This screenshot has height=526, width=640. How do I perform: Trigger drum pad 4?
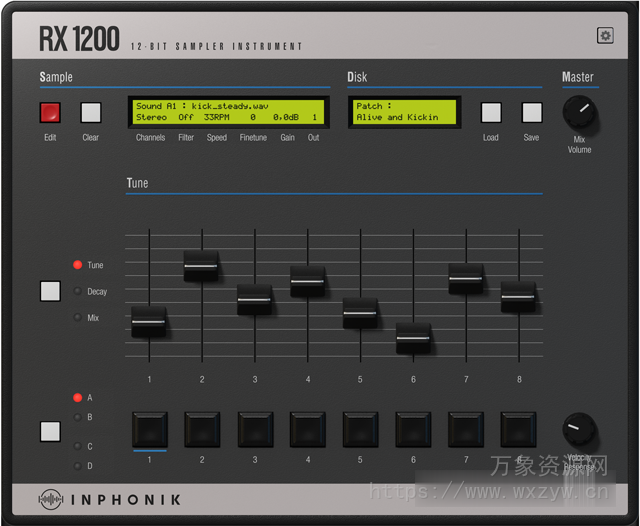click(x=308, y=430)
